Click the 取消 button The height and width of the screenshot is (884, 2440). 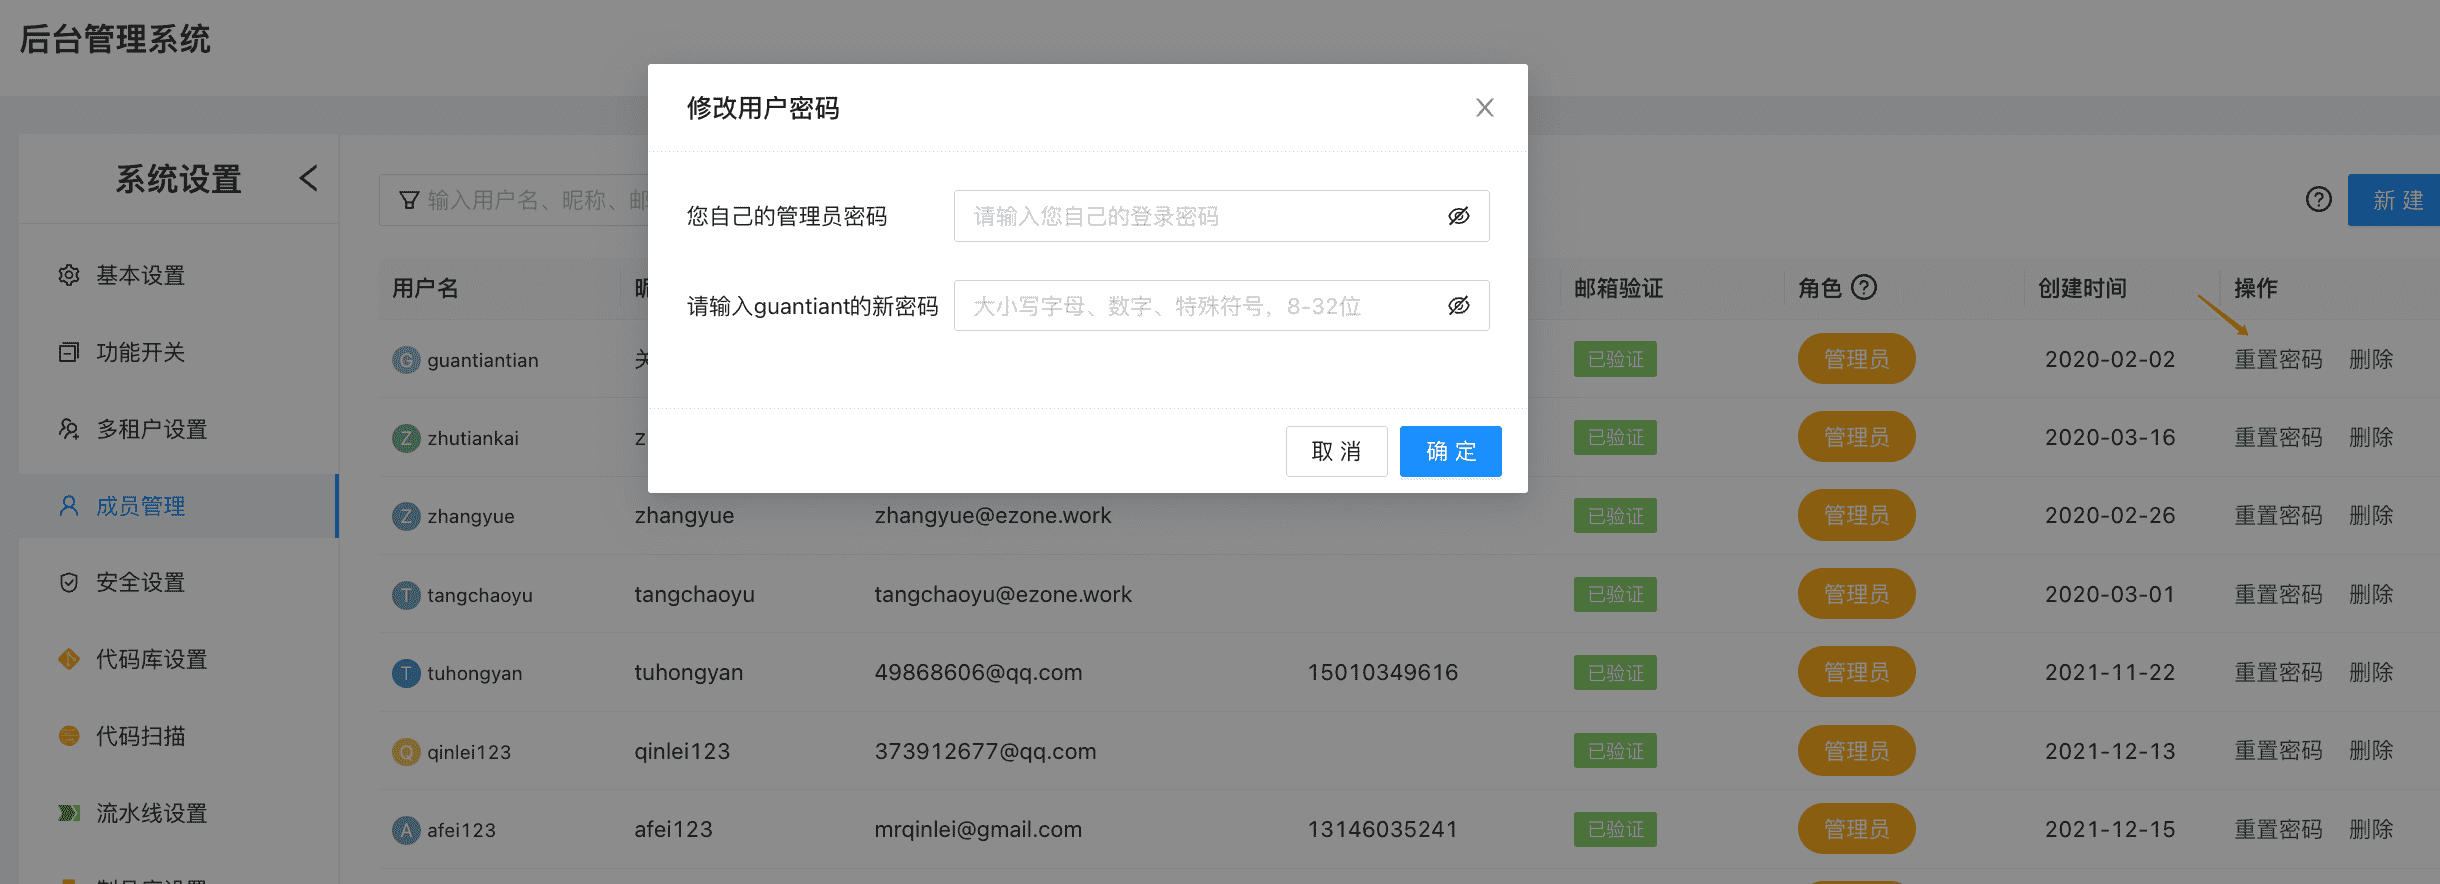(x=1336, y=452)
